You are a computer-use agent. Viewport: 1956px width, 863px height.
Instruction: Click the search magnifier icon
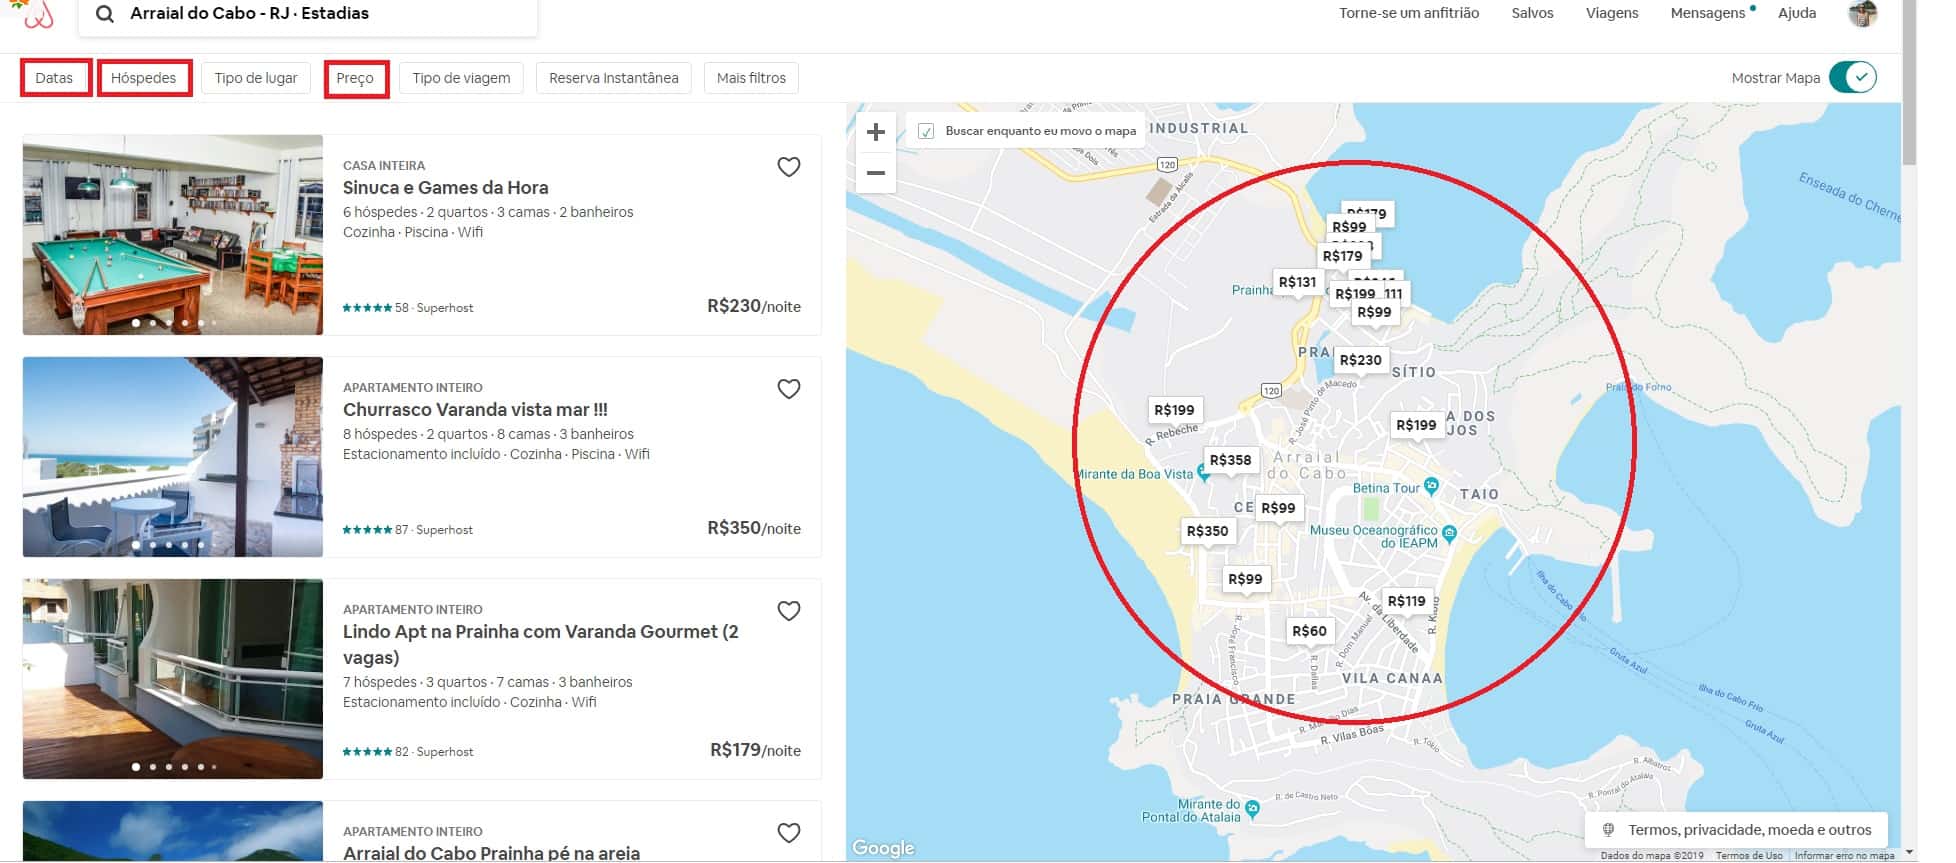[x=104, y=14]
